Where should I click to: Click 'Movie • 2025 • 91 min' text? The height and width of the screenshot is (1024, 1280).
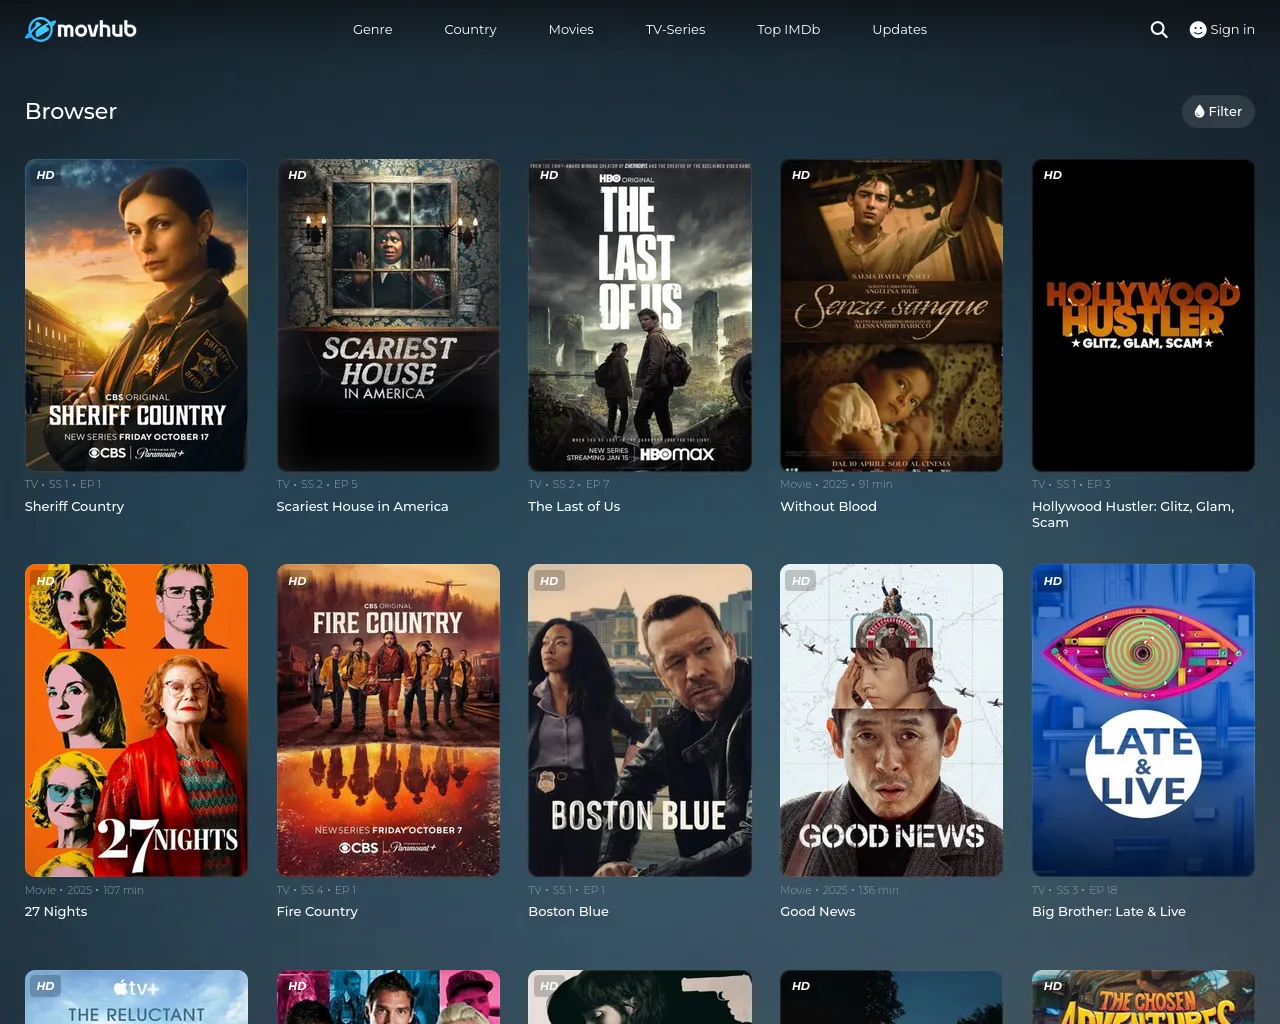[x=836, y=484]
